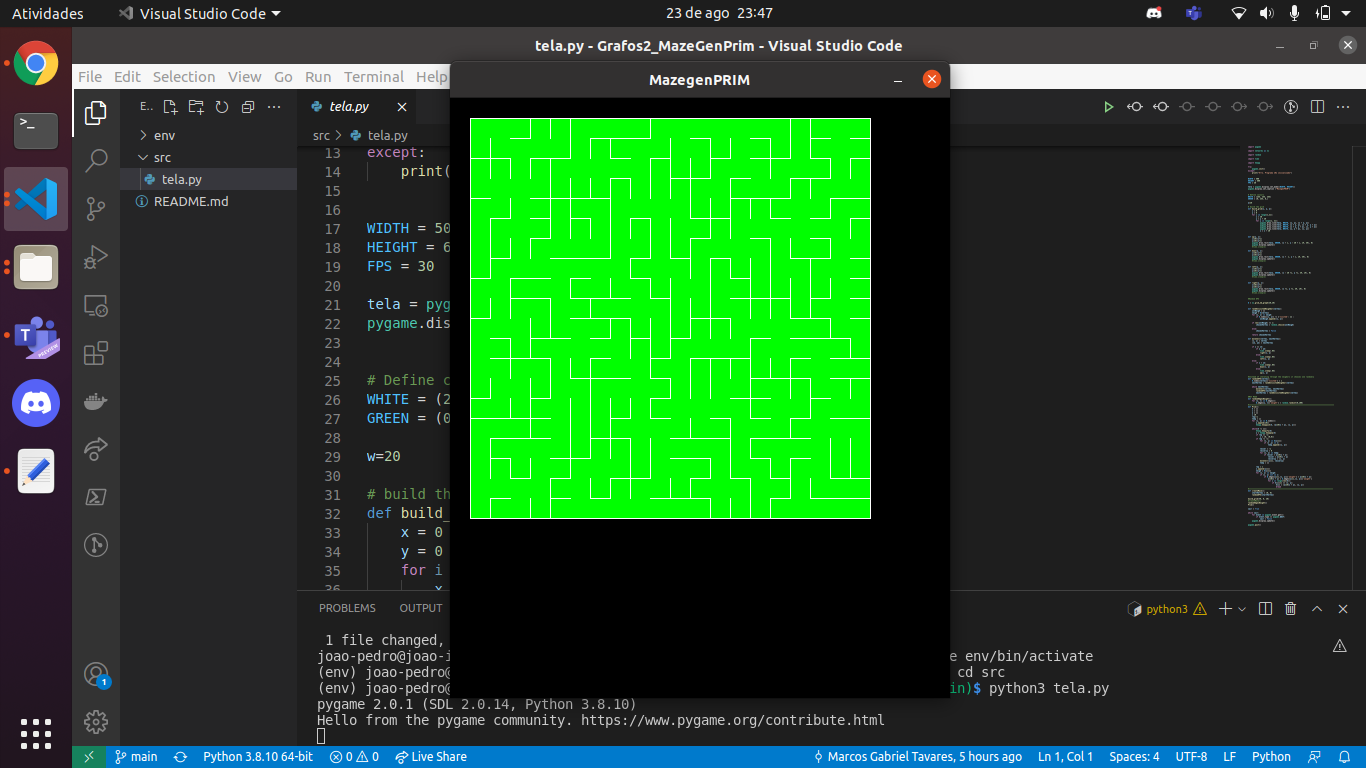Select Python 3.8.10 64-bit interpreter
The height and width of the screenshot is (768, 1366).
tap(258, 757)
